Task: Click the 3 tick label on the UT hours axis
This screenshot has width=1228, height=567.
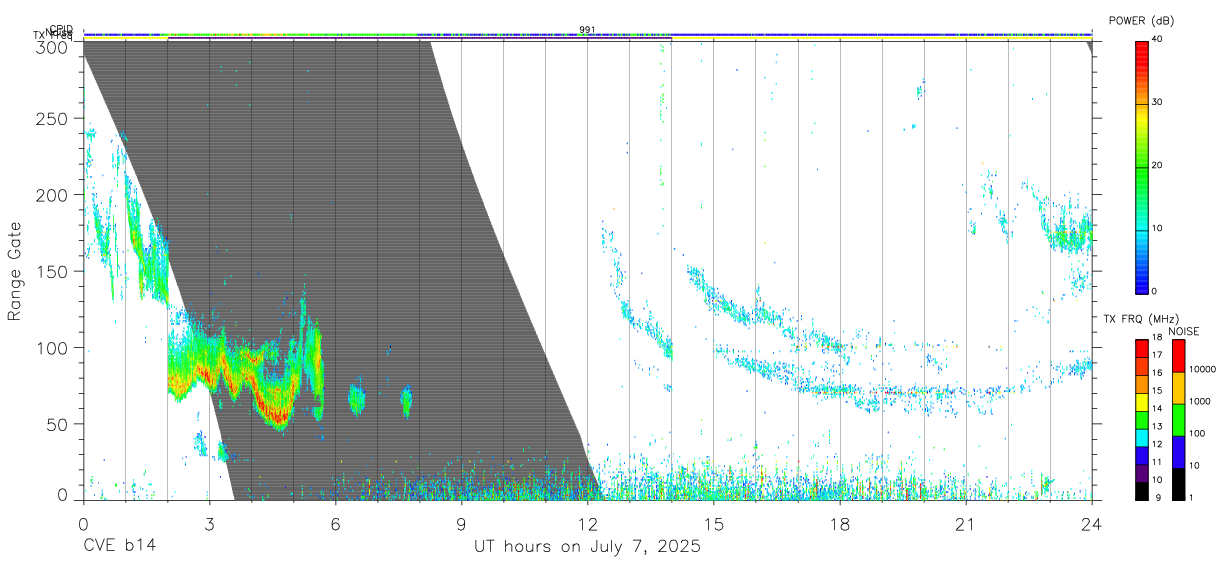Action: (209, 524)
